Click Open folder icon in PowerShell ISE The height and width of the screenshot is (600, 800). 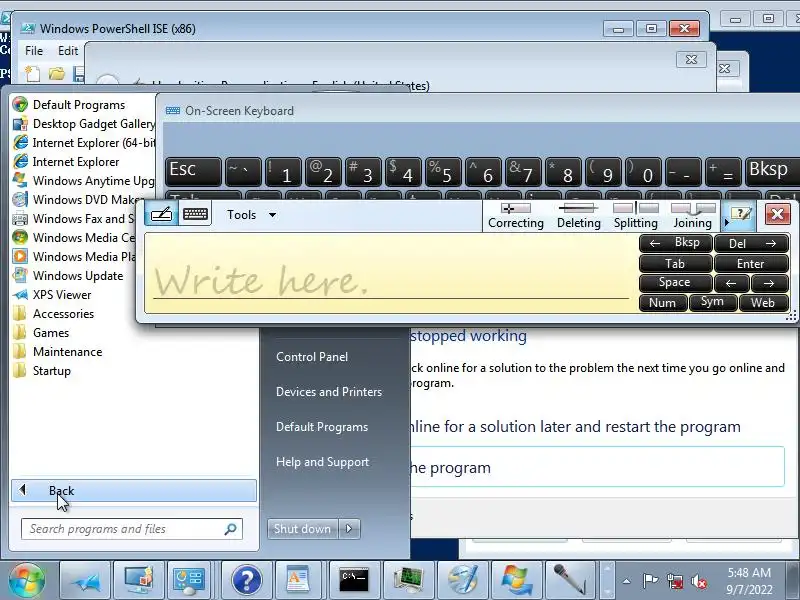point(57,74)
